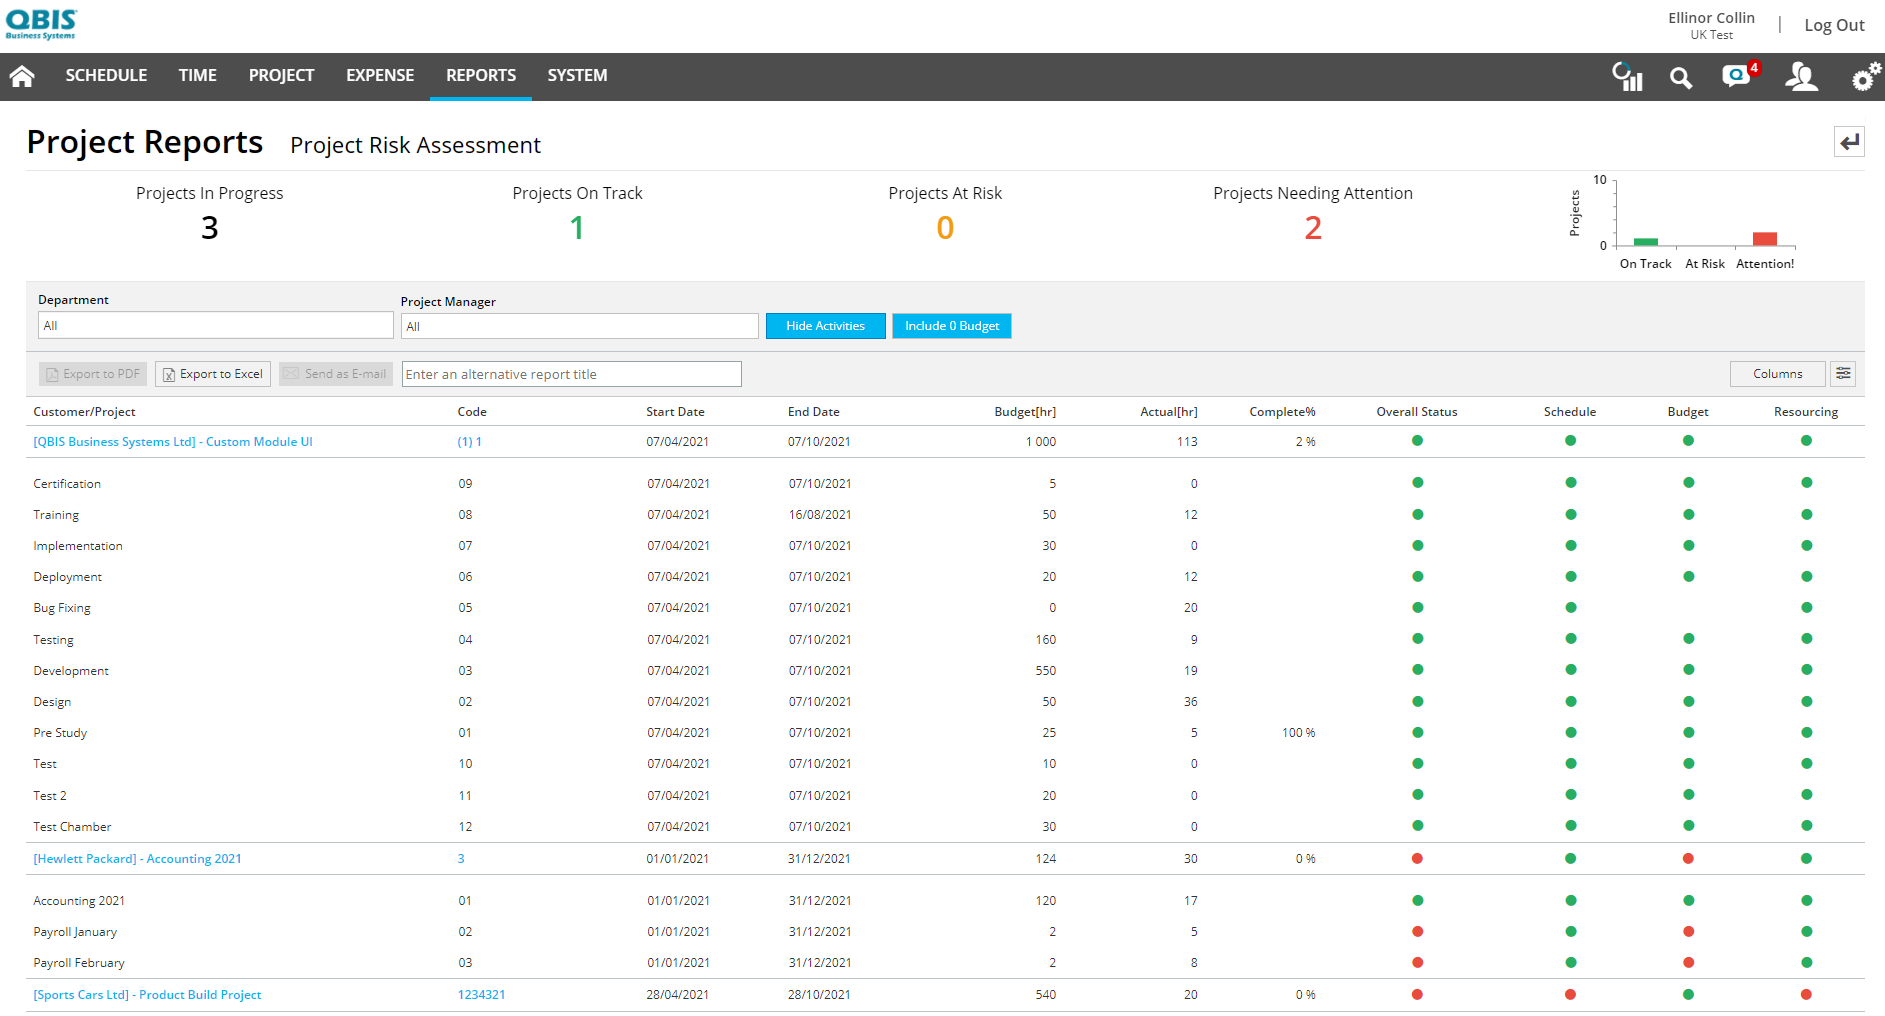Click the red Overall Status dot for Payroll January

[x=1417, y=931]
